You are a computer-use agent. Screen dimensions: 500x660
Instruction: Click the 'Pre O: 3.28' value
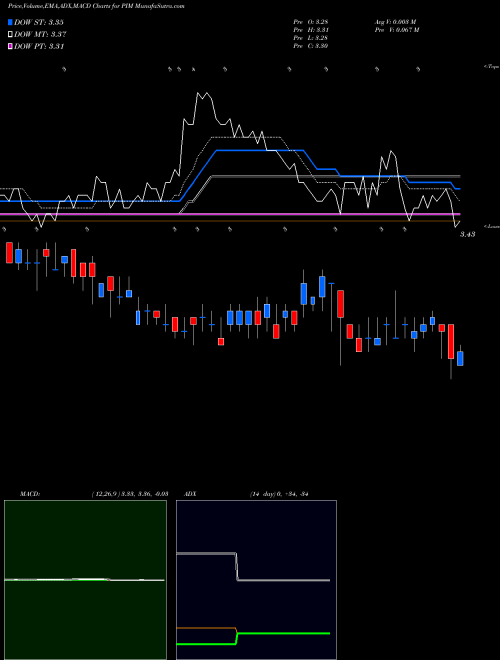pos(311,21)
